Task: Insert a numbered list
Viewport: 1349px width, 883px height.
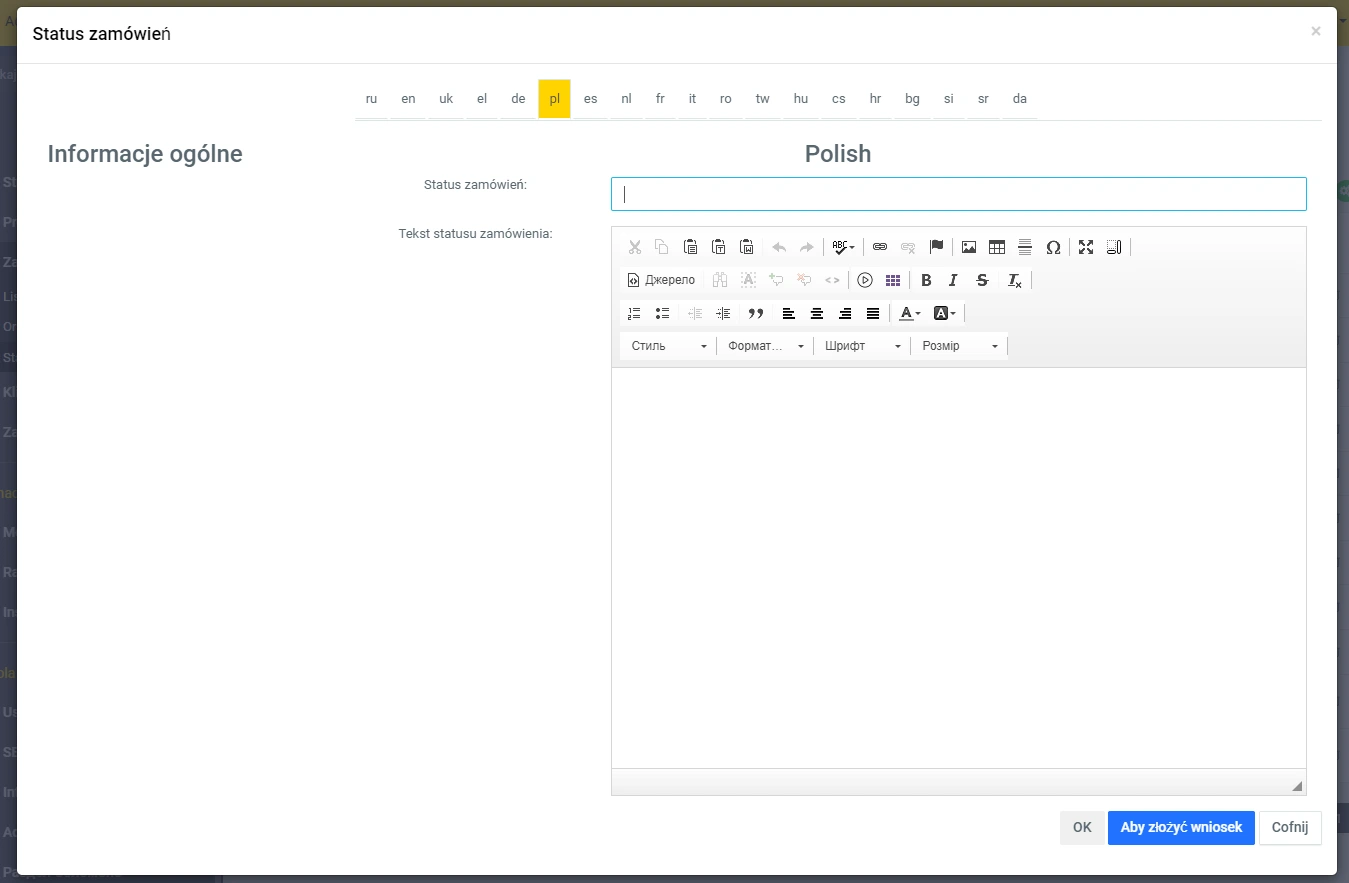Action: 634,313
